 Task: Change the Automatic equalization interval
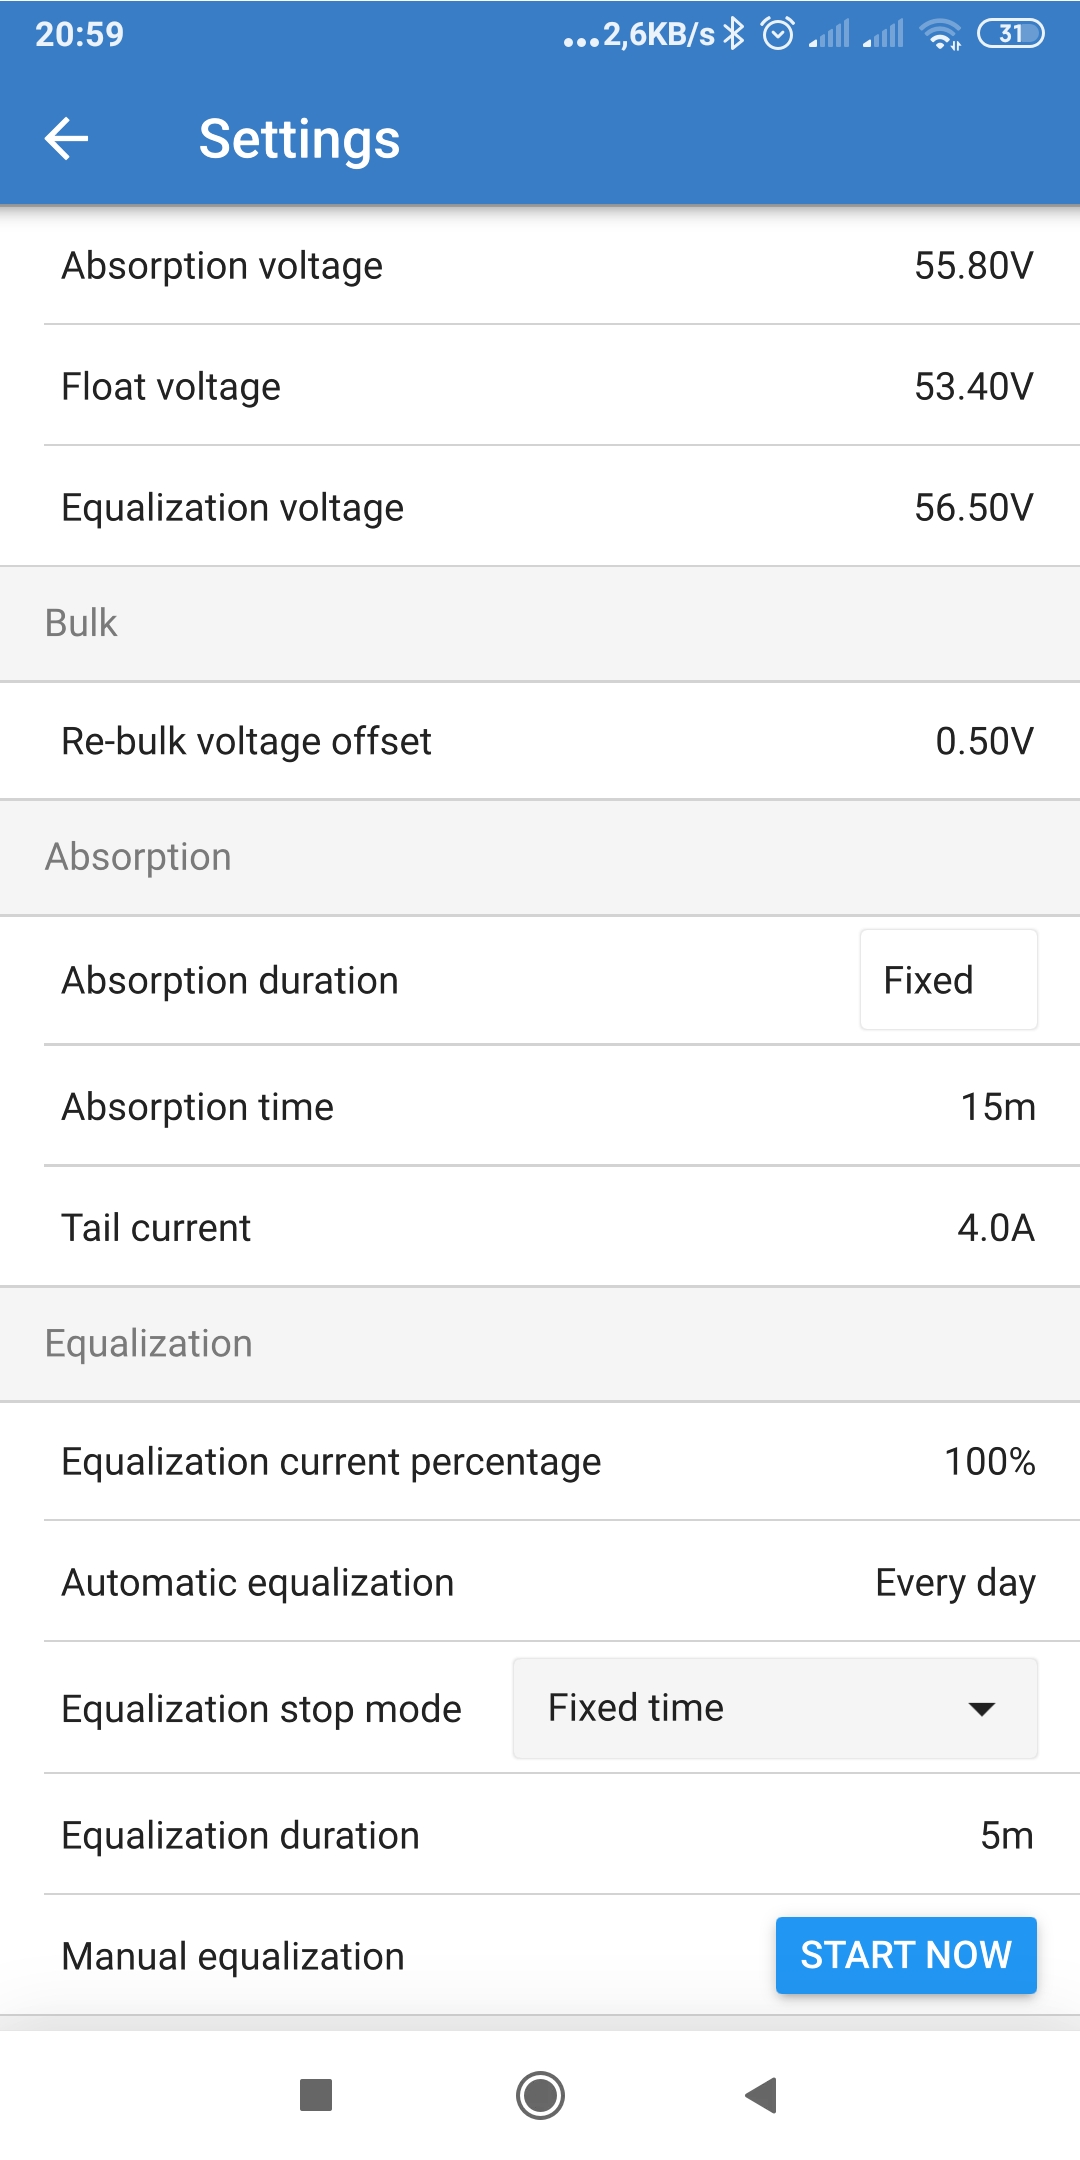click(540, 1583)
